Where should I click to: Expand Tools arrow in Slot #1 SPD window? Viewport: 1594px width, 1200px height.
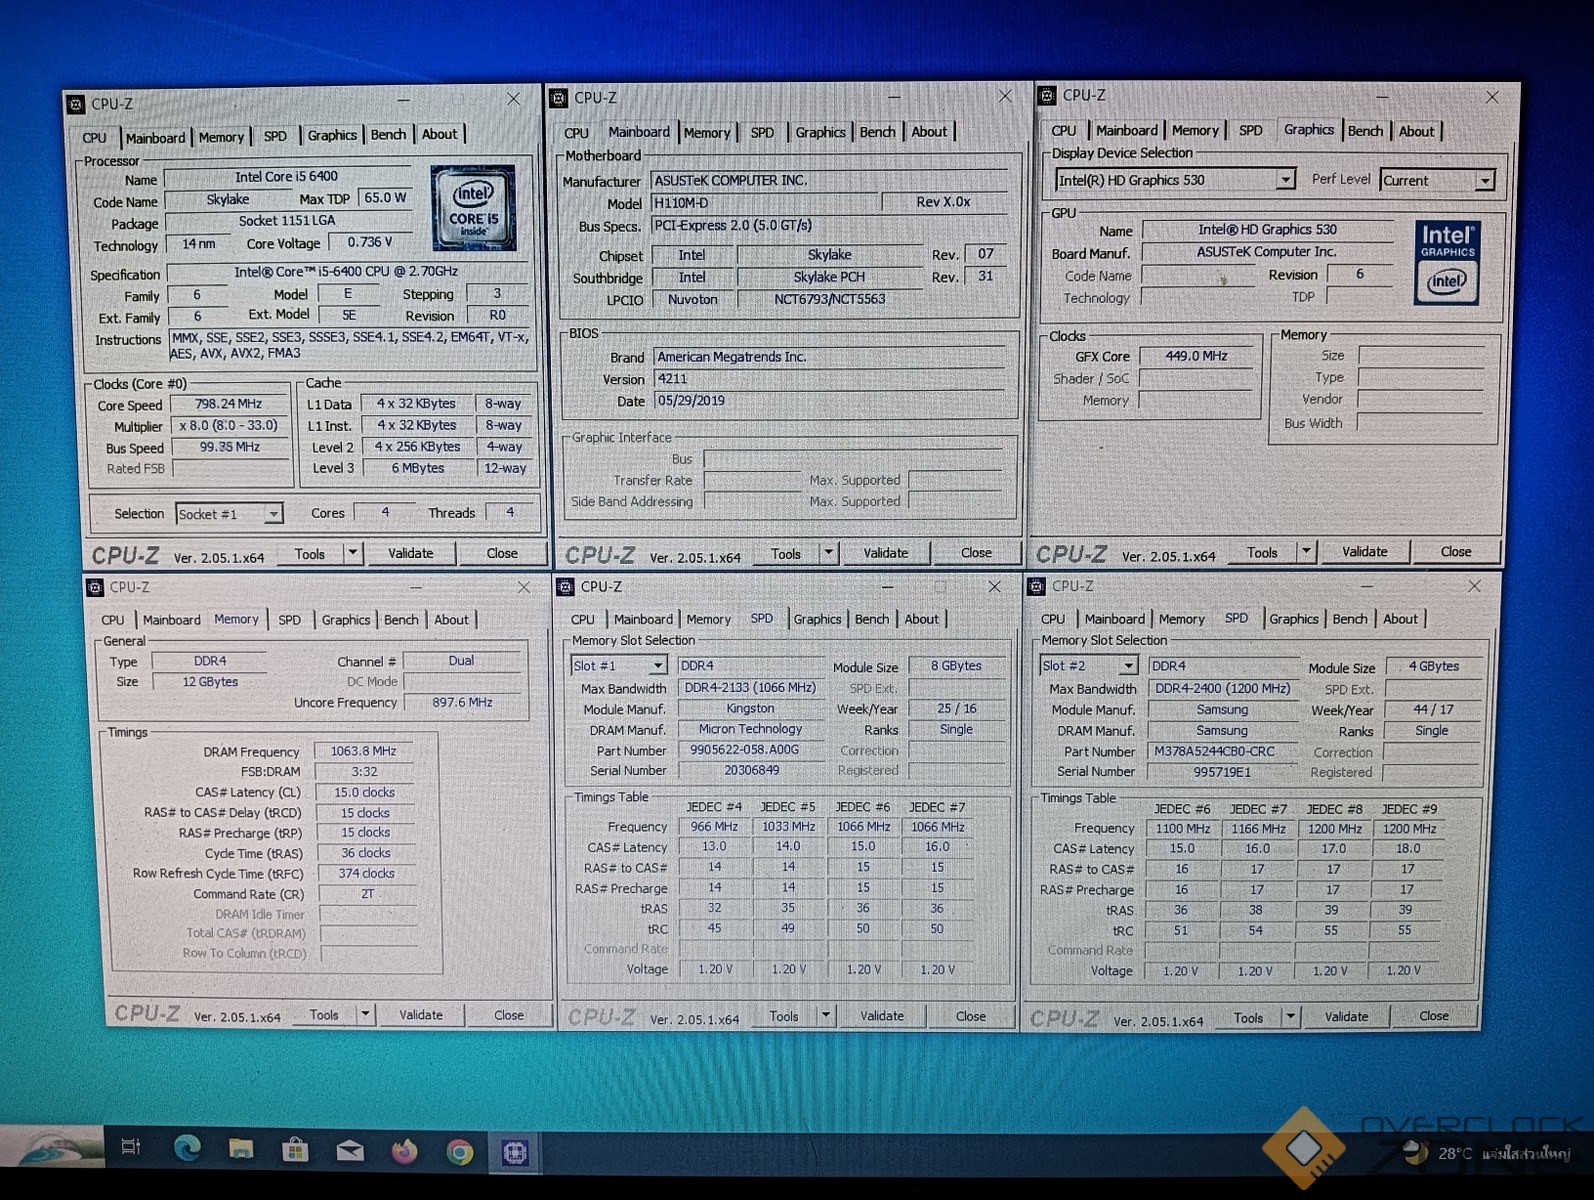(826, 1015)
